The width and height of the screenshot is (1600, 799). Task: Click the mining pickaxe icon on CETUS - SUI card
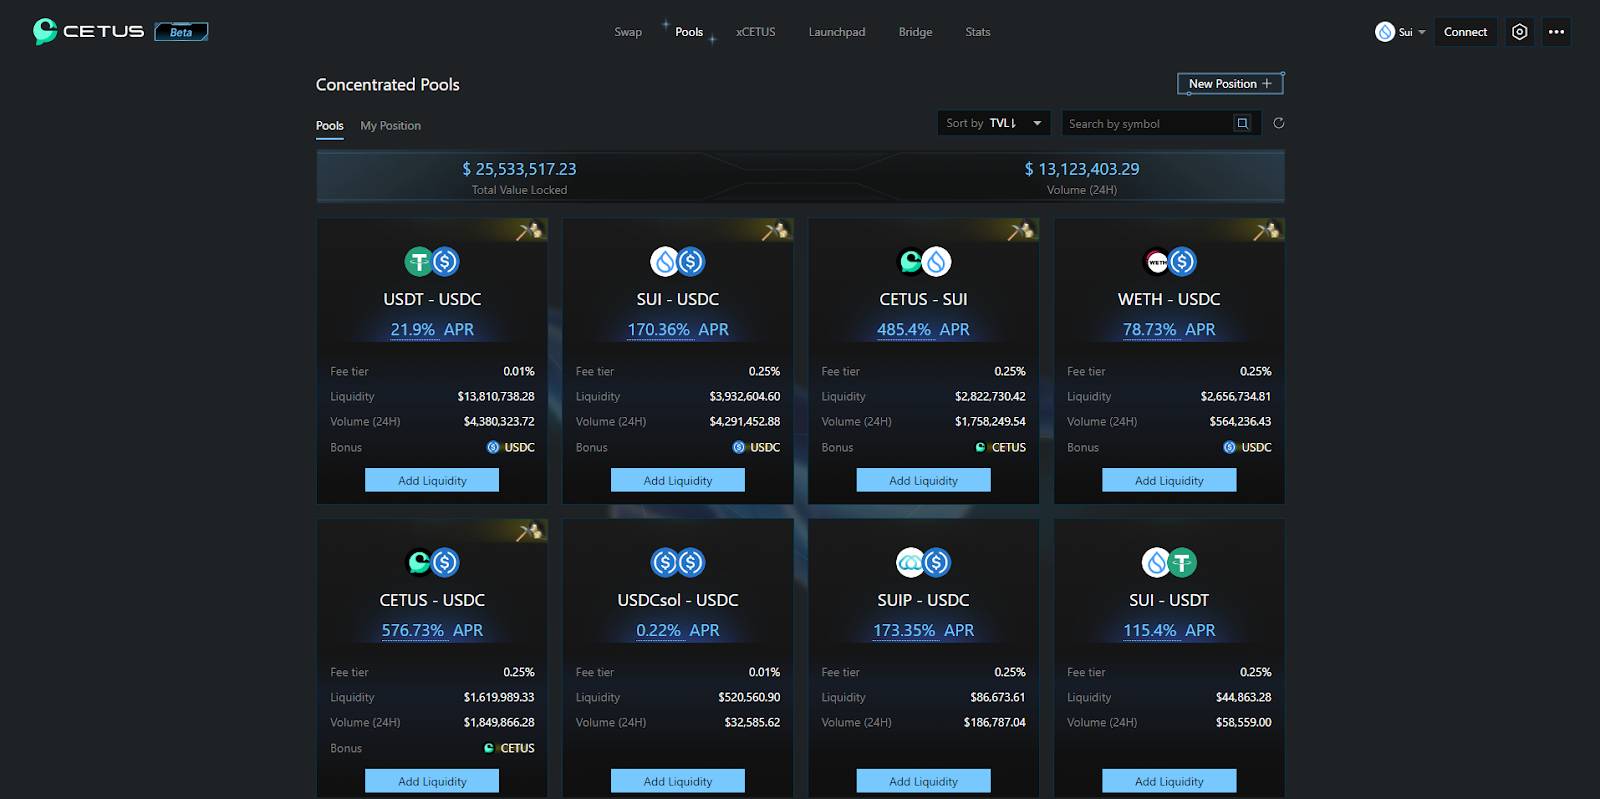click(1021, 231)
